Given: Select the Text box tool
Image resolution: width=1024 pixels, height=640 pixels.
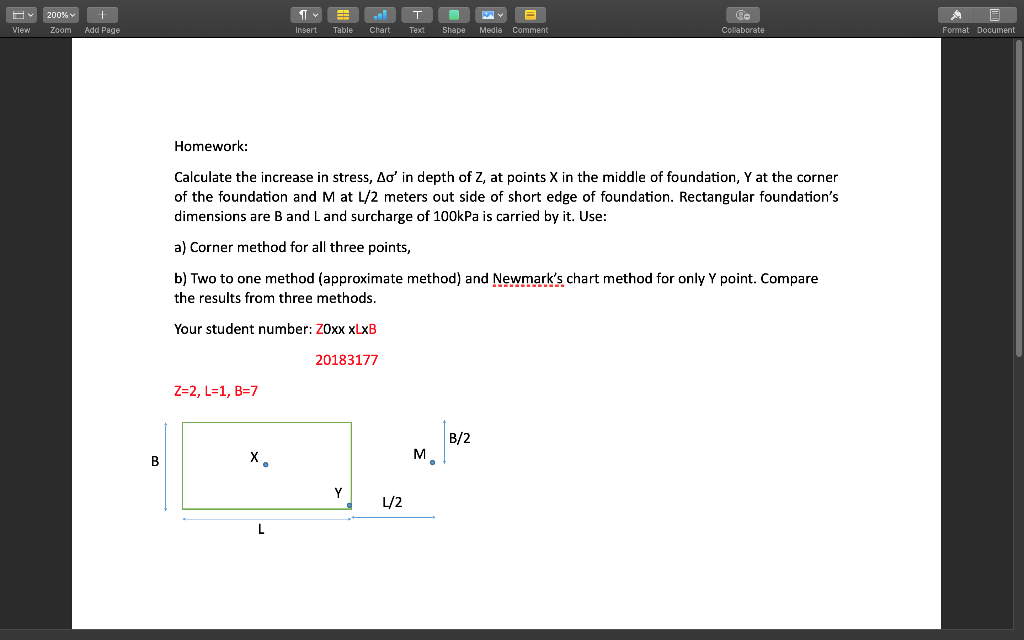Looking at the screenshot, I should point(416,14).
